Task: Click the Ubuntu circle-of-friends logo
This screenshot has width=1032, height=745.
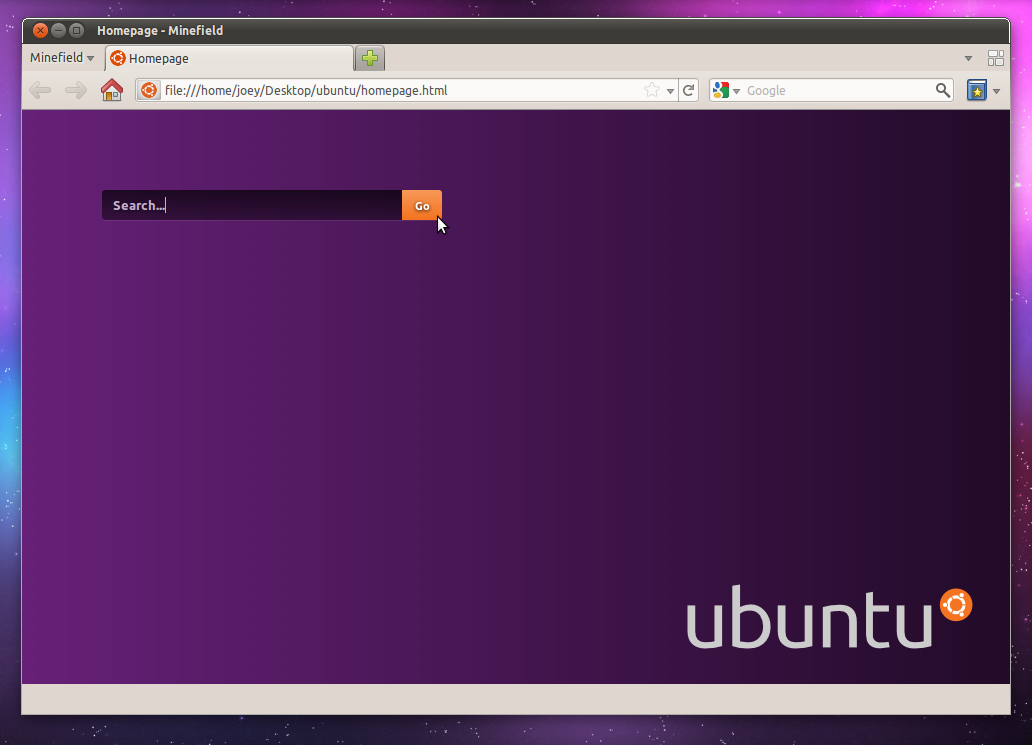Action: (x=956, y=605)
